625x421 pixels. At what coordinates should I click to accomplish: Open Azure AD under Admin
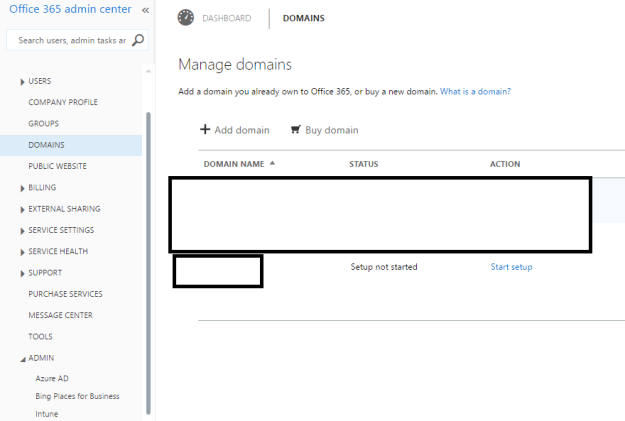[x=52, y=378]
